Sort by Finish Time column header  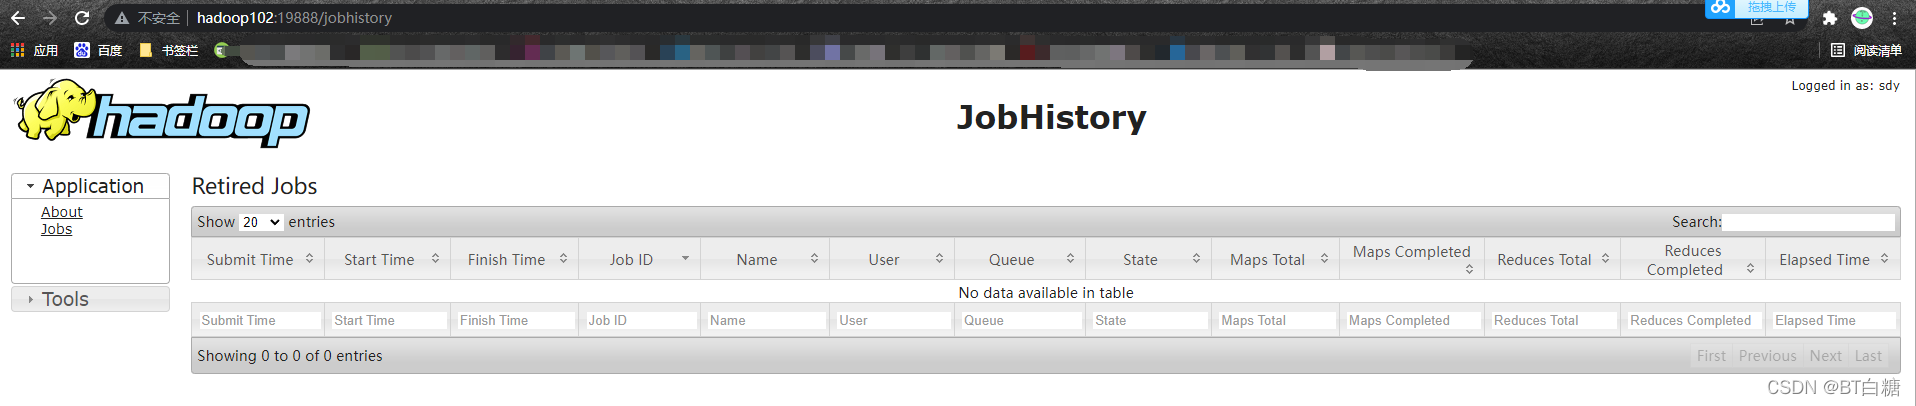(515, 259)
